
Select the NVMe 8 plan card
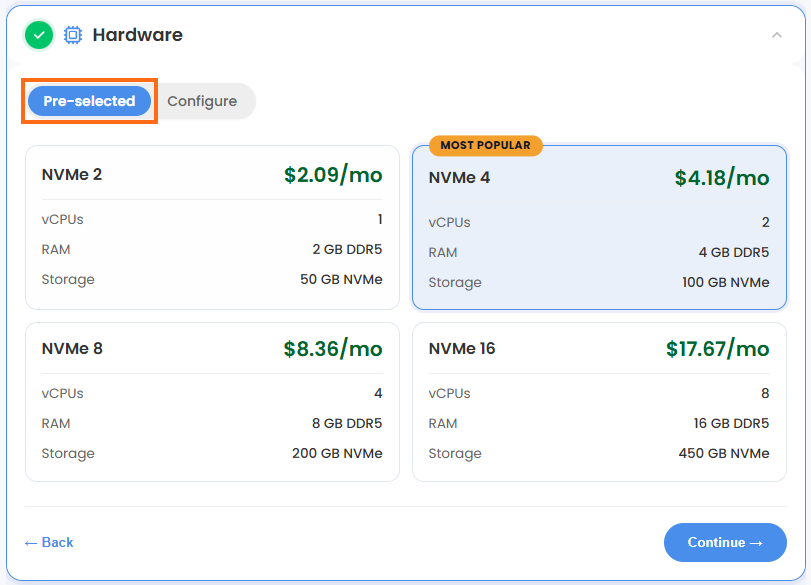tap(213, 402)
